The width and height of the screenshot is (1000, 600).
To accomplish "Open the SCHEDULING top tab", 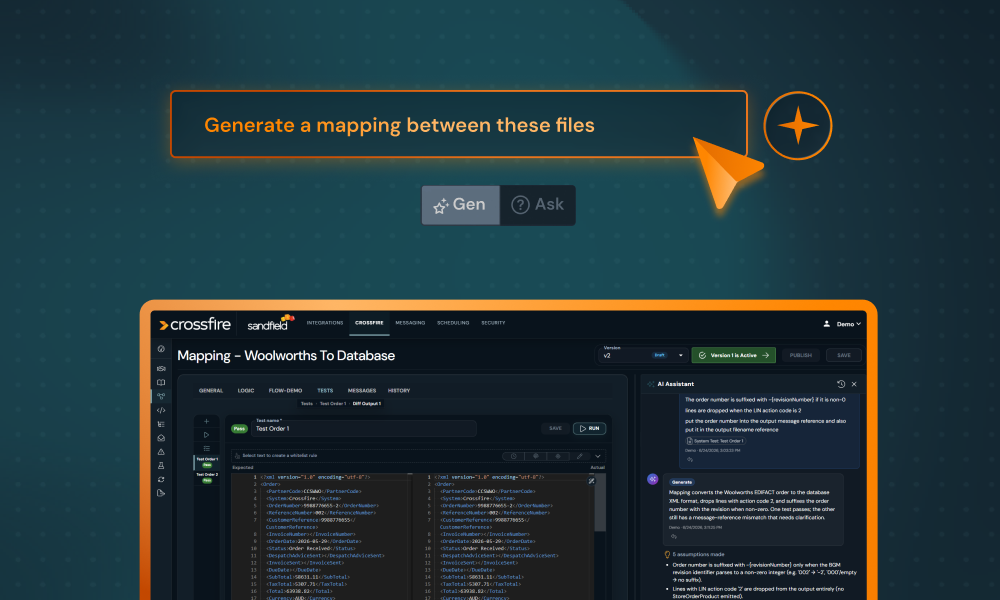I will click(x=453, y=323).
